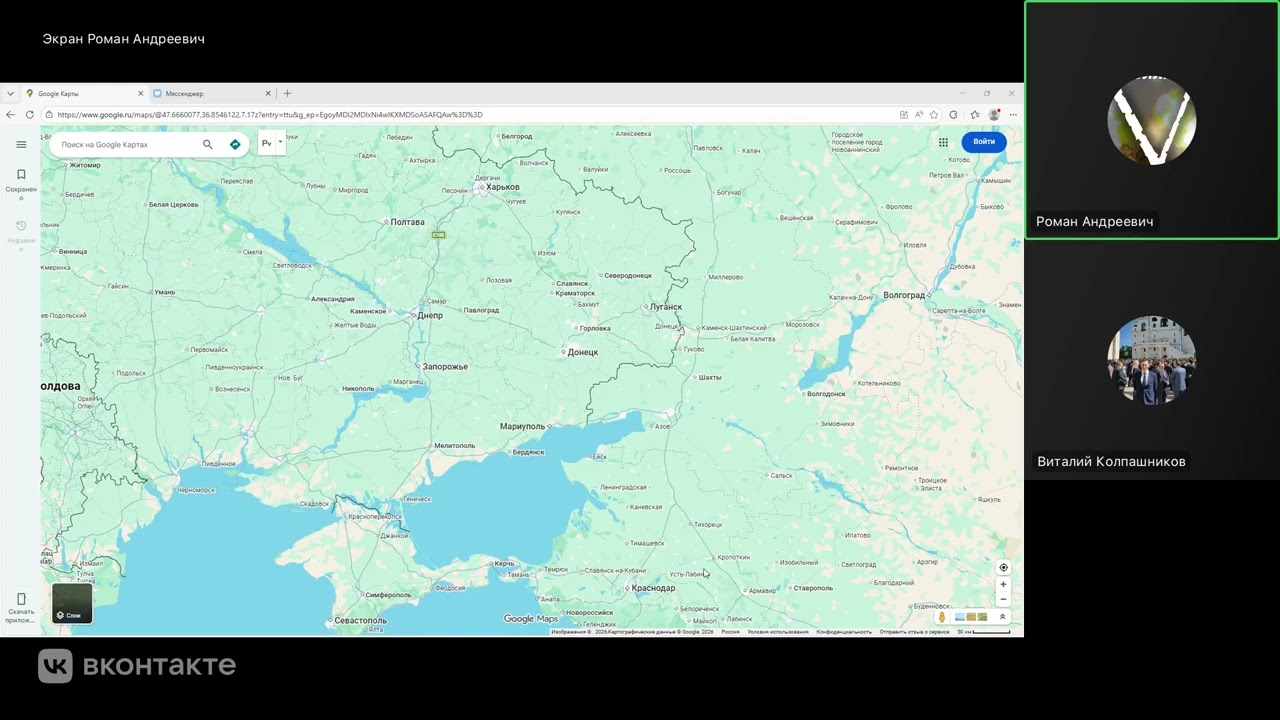Click the Мелитополь city label
The width and height of the screenshot is (1280, 720).
click(454, 445)
